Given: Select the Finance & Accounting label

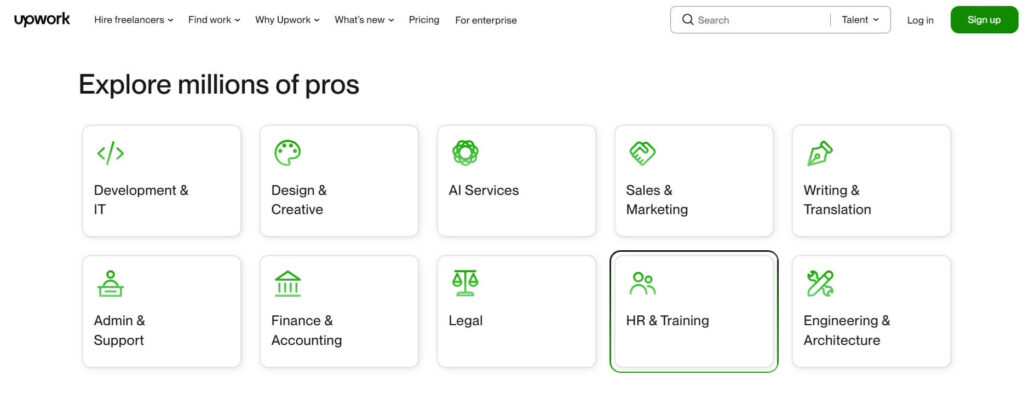Looking at the screenshot, I should click(307, 331).
